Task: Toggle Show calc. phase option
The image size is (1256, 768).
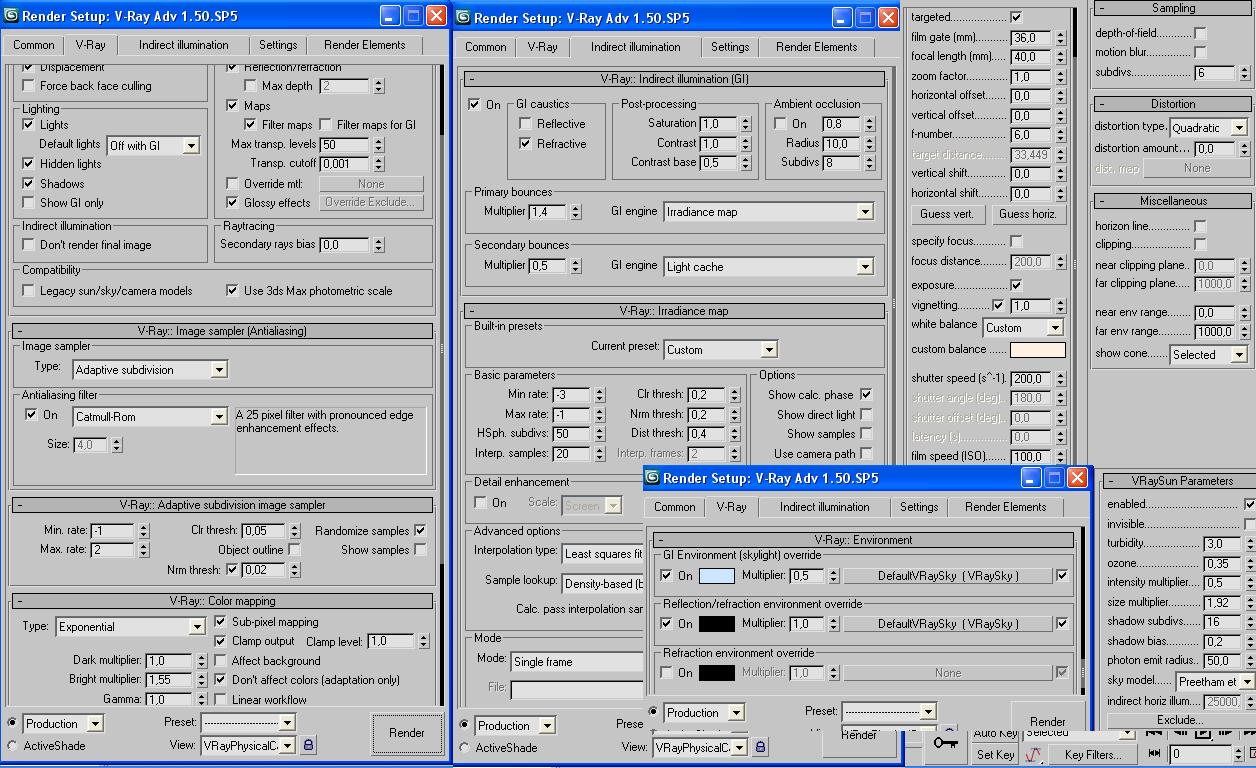Action: (866, 394)
